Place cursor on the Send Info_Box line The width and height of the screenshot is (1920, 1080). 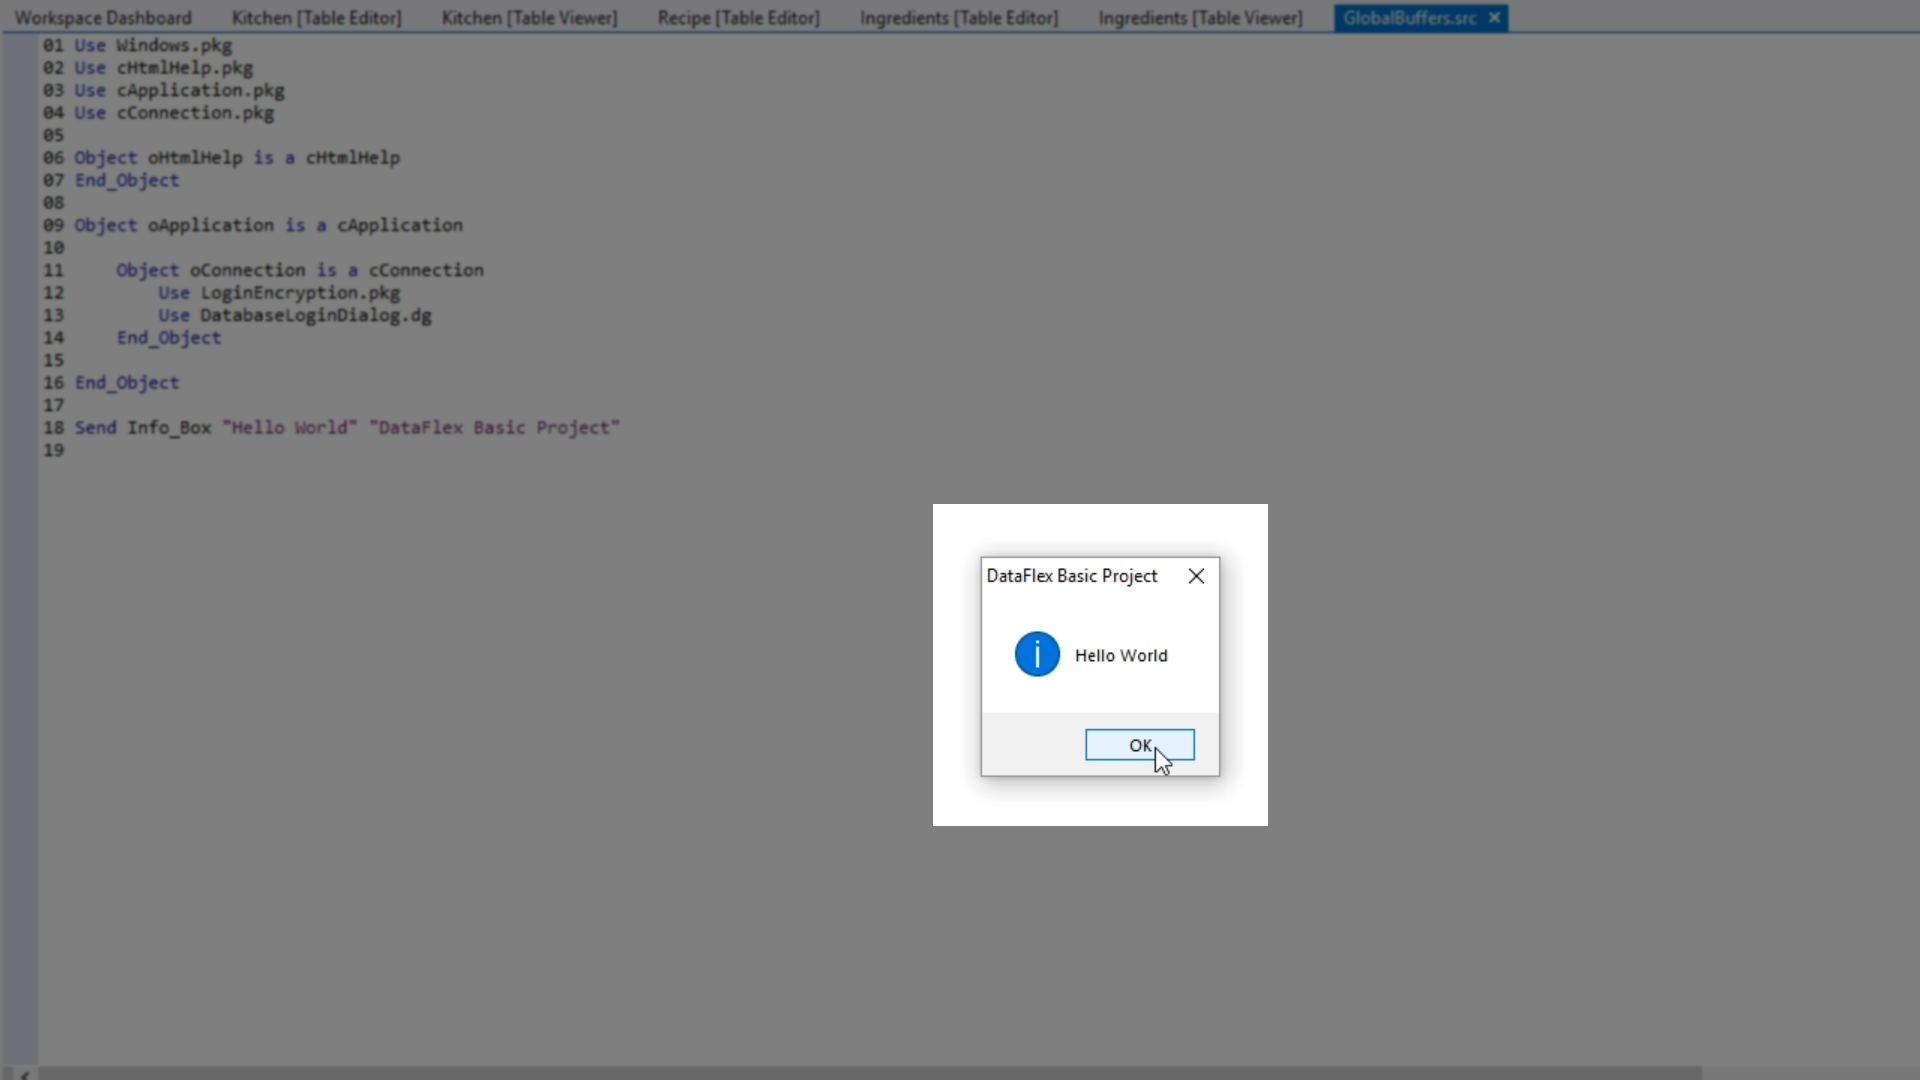tap(346, 428)
